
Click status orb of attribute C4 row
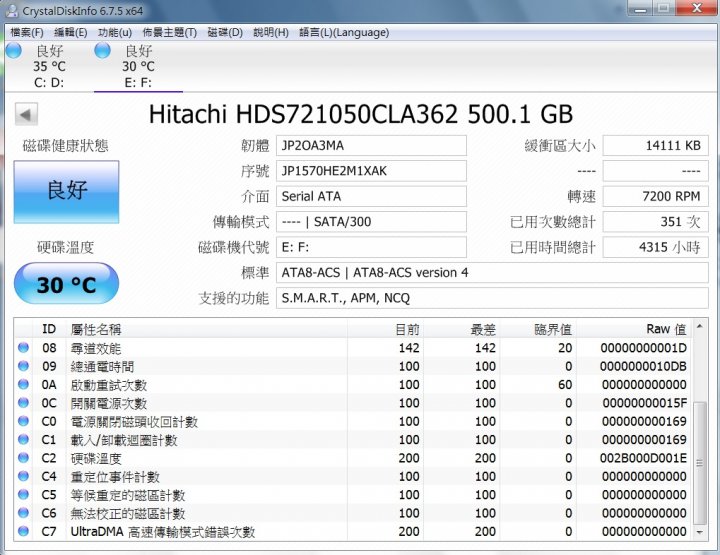point(23,476)
